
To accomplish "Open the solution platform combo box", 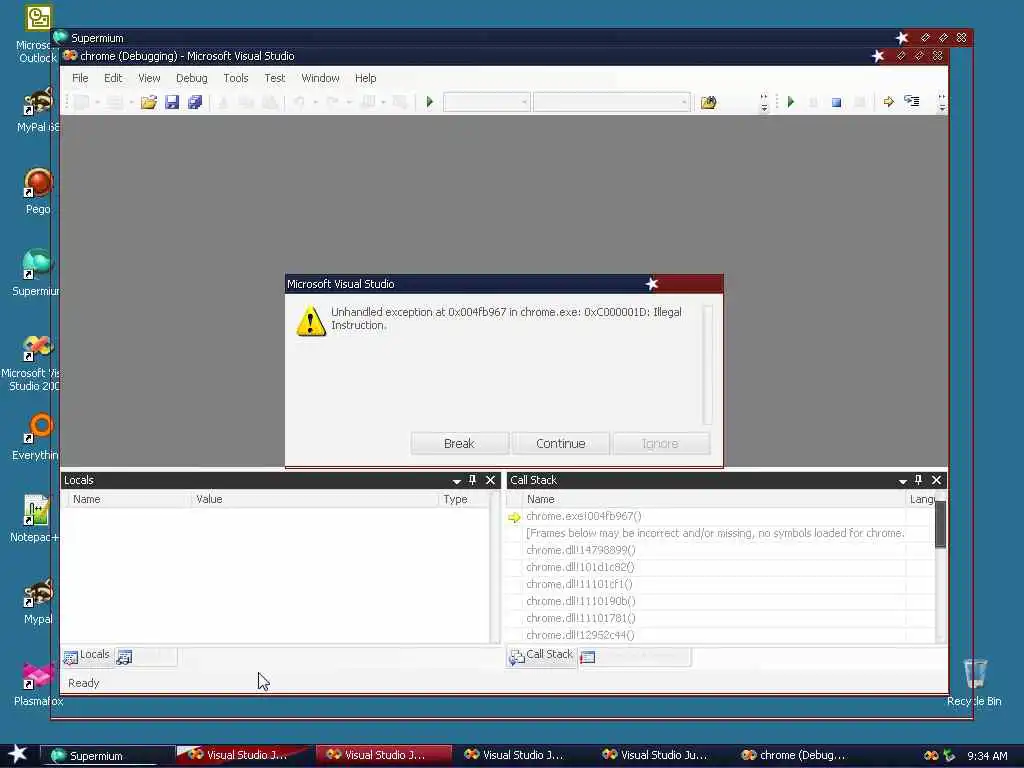I will point(611,102).
